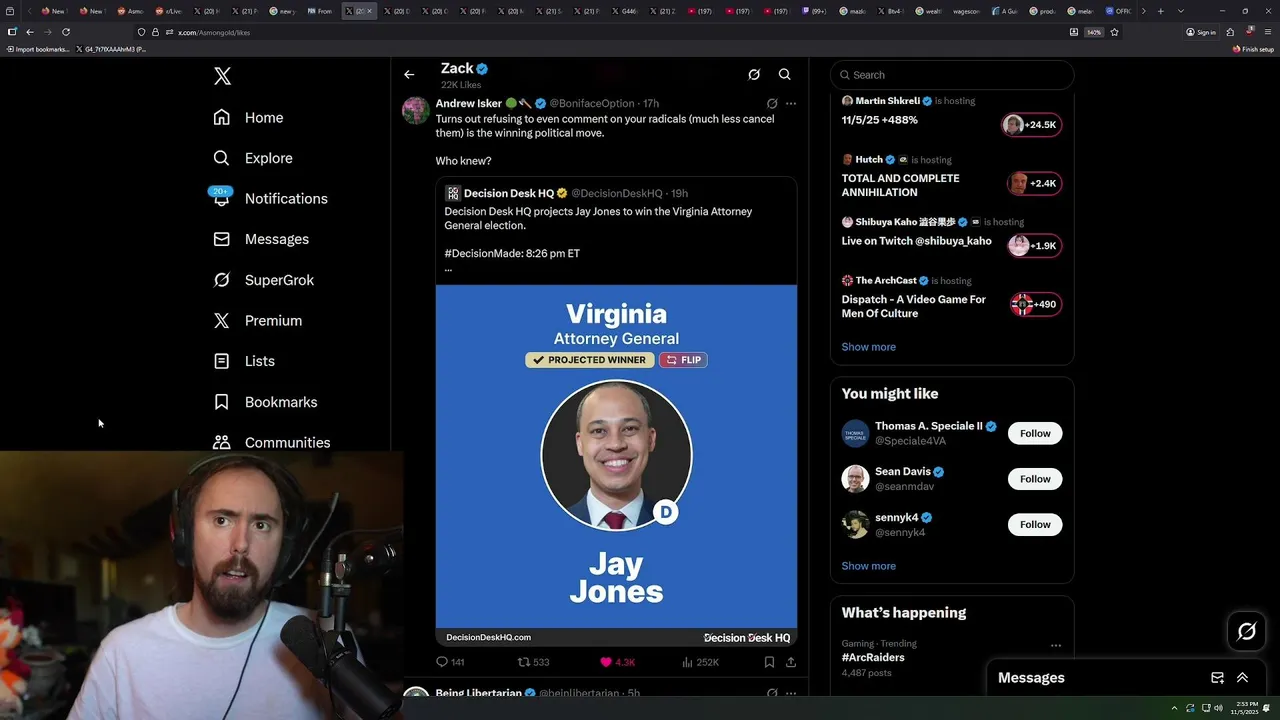This screenshot has width=1280, height=720.
Task: Click the Notifications bell icon with badge
Action: click(x=221, y=196)
